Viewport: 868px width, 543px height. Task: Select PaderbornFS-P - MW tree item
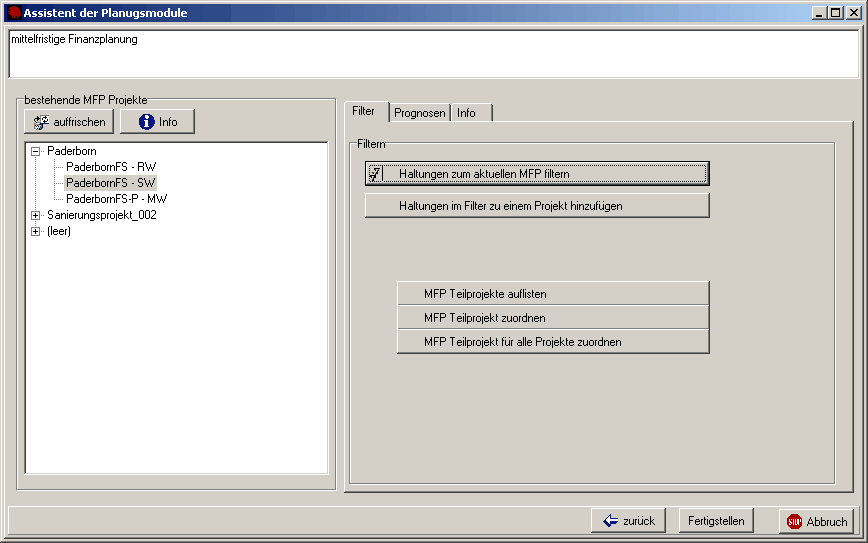(116, 199)
